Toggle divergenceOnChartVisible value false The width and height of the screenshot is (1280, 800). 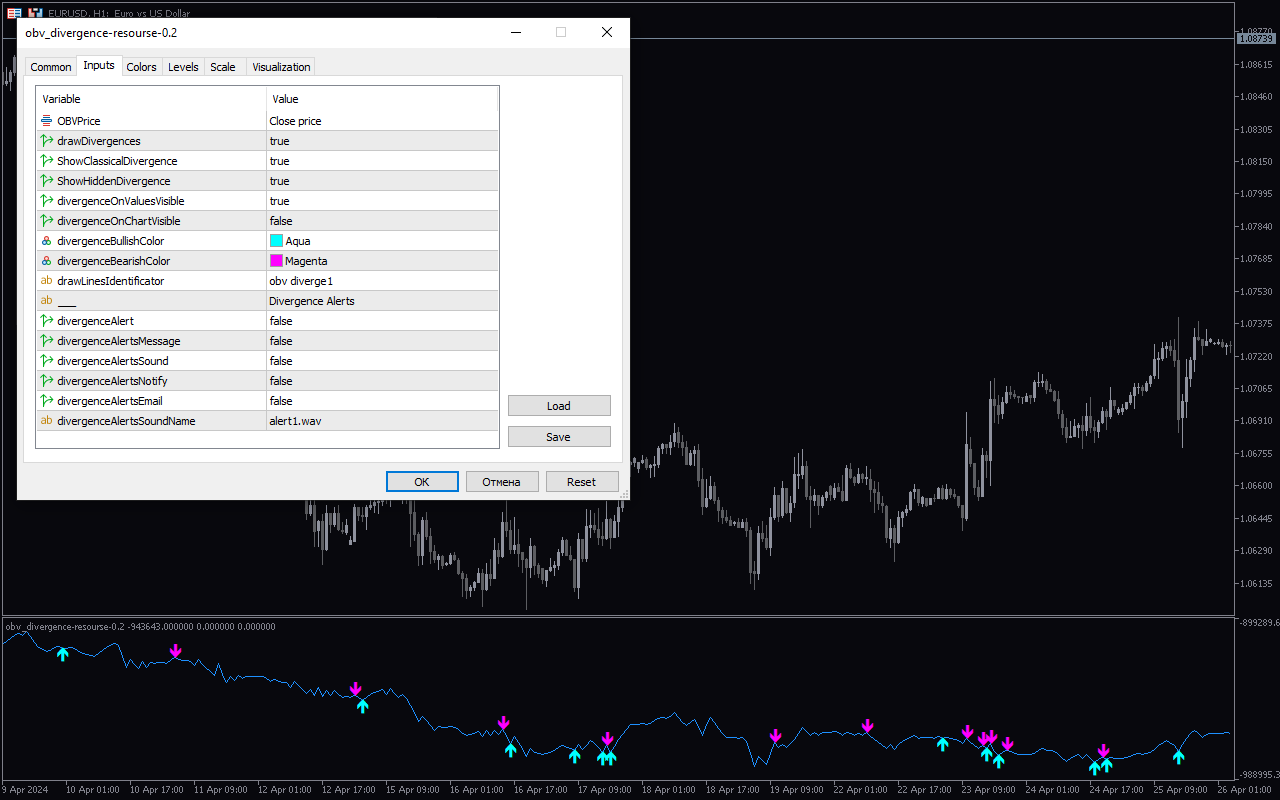382,221
